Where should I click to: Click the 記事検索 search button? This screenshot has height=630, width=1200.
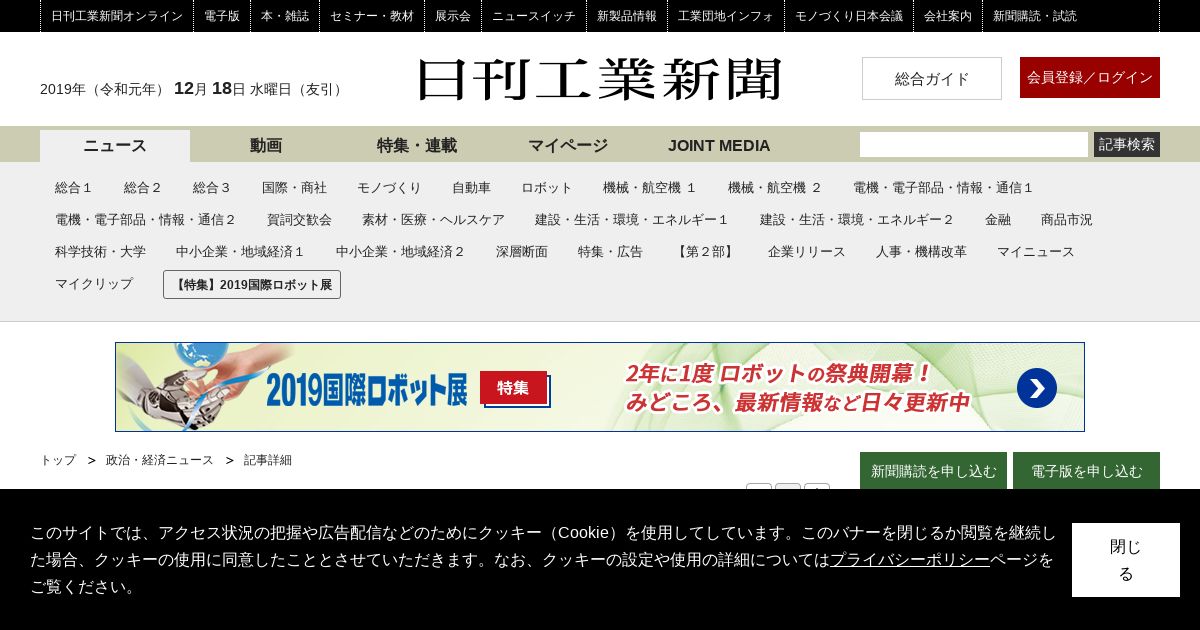click(x=1127, y=144)
